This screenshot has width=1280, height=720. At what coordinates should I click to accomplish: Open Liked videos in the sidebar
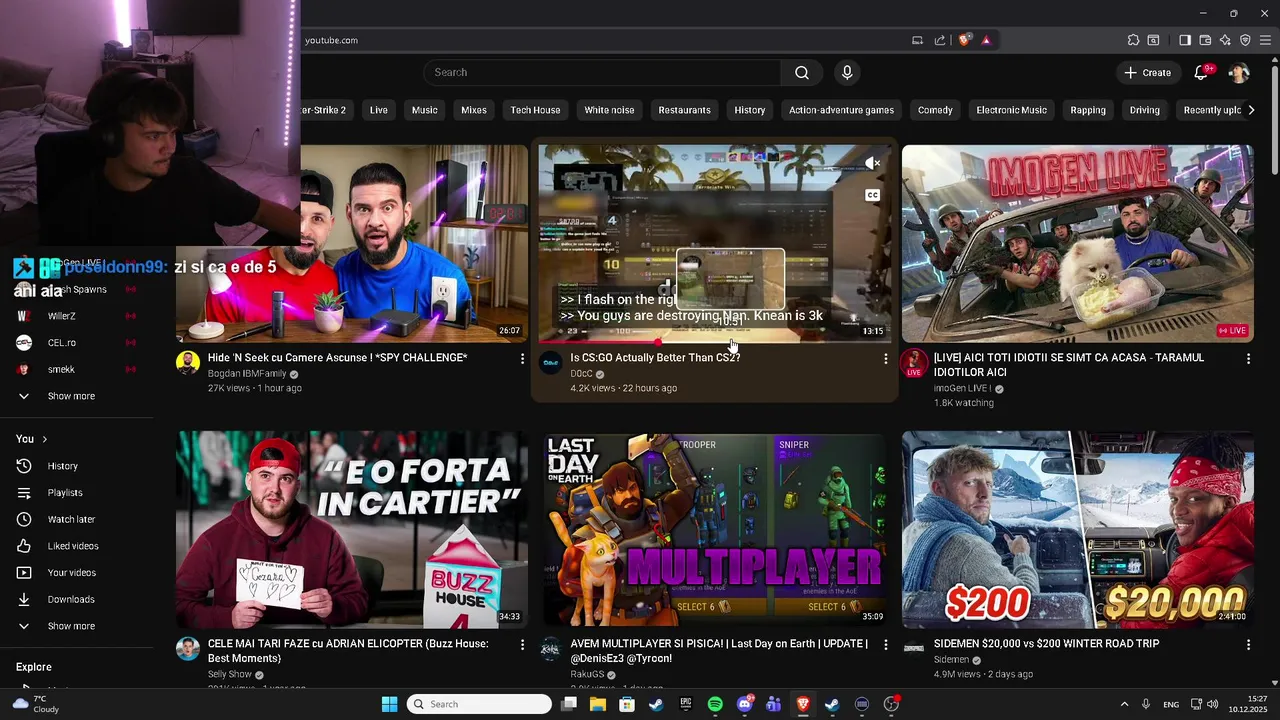tap(73, 546)
